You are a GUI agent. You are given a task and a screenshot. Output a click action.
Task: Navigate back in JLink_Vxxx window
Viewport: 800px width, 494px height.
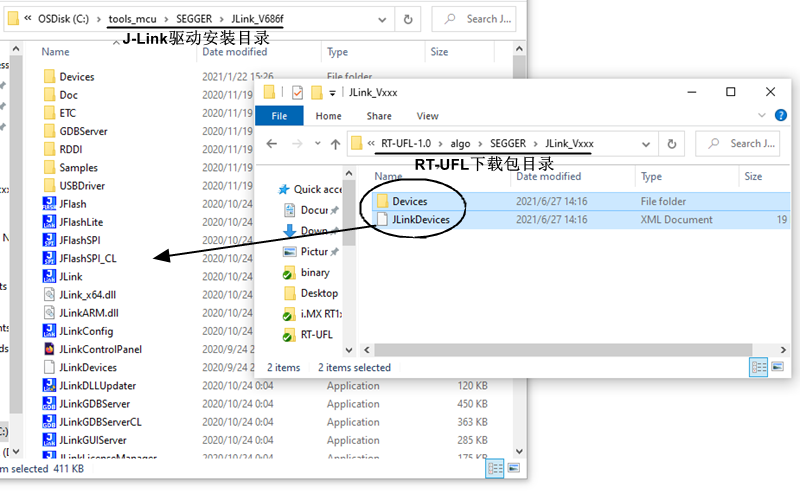tap(271, 144)
